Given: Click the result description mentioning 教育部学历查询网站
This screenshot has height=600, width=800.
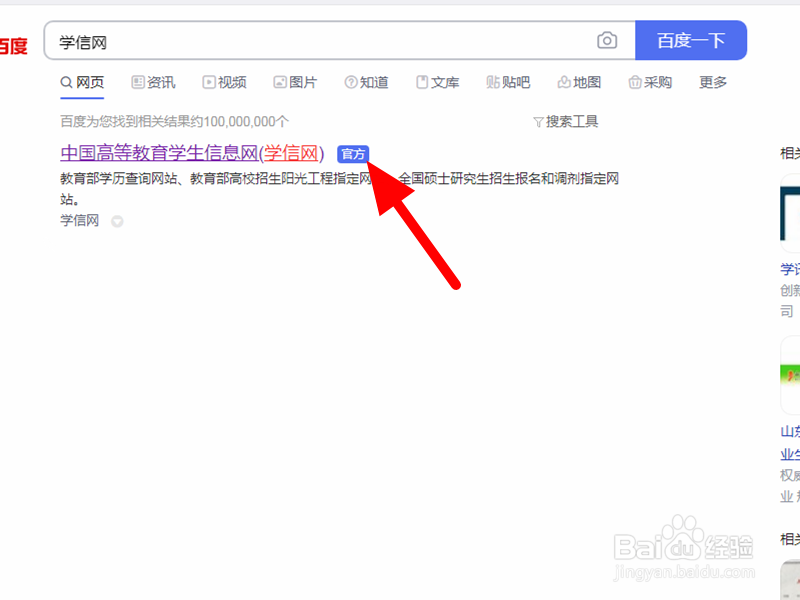Looking at the screenshot, I should (339, 188).
